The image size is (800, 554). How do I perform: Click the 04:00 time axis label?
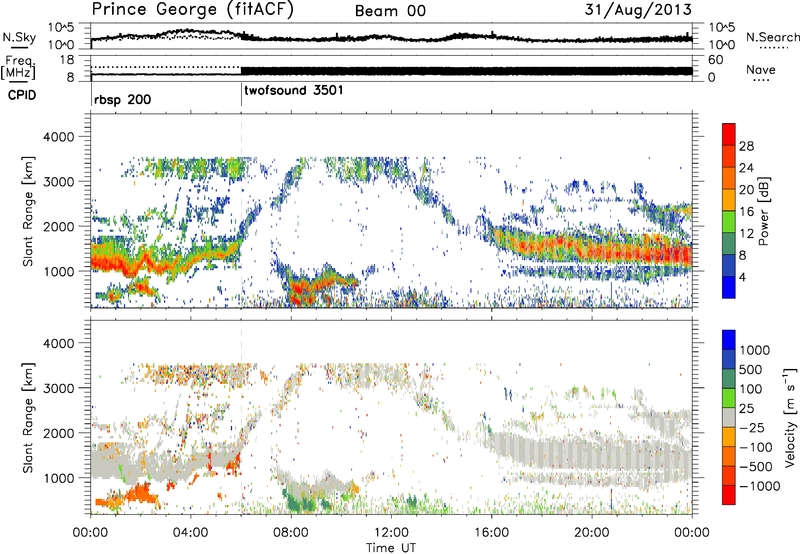[x=191, y=533]
